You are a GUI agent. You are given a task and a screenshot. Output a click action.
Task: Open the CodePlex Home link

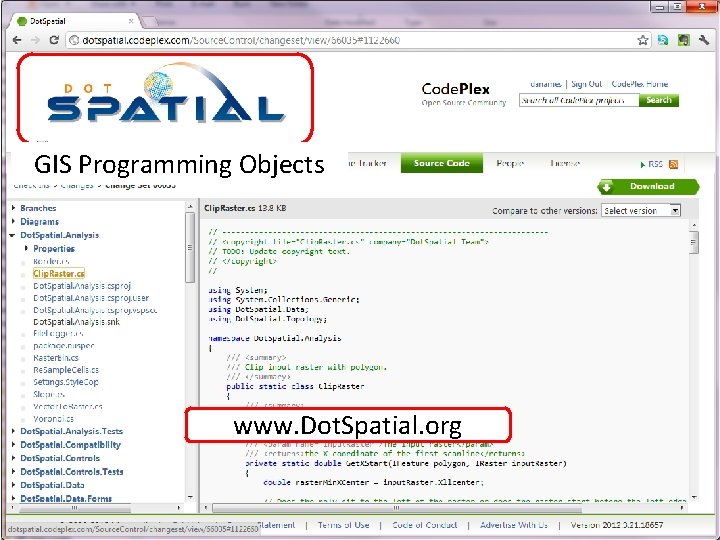pyautogui.click(x=640, y=84)
